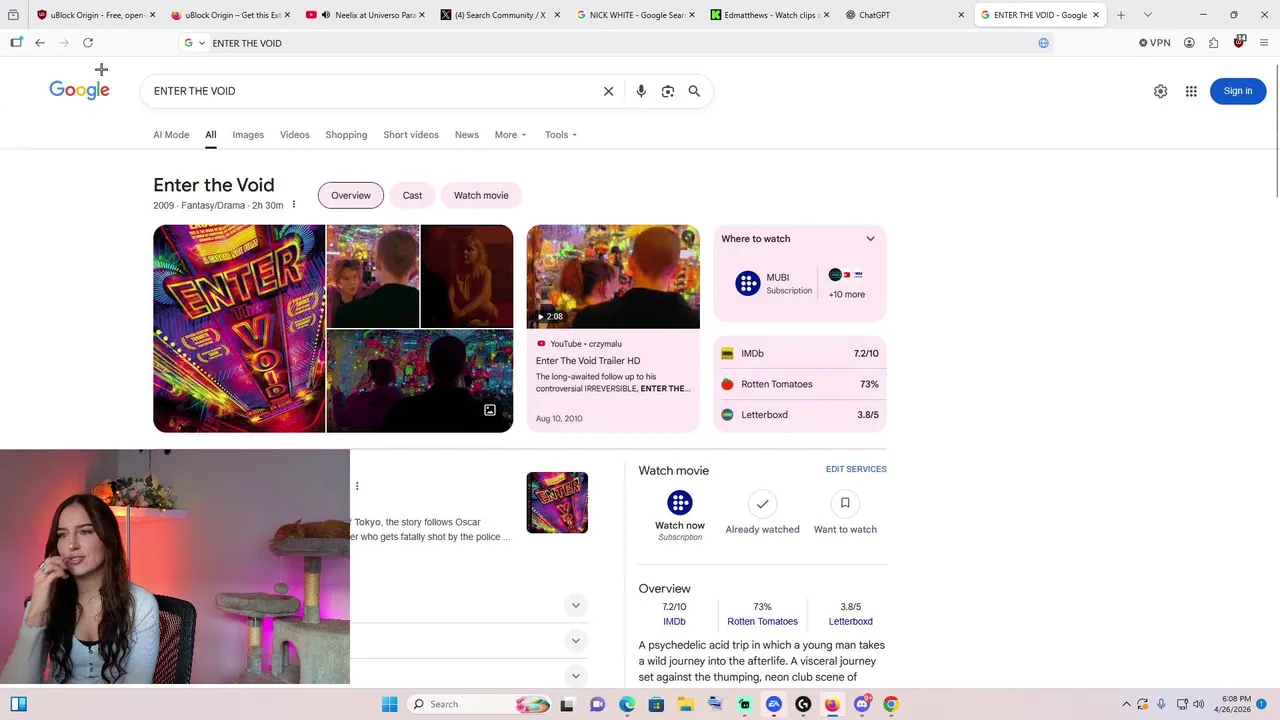Switch to Short videos tab
The image size is (1280, 720).
(x=411, y=135)
